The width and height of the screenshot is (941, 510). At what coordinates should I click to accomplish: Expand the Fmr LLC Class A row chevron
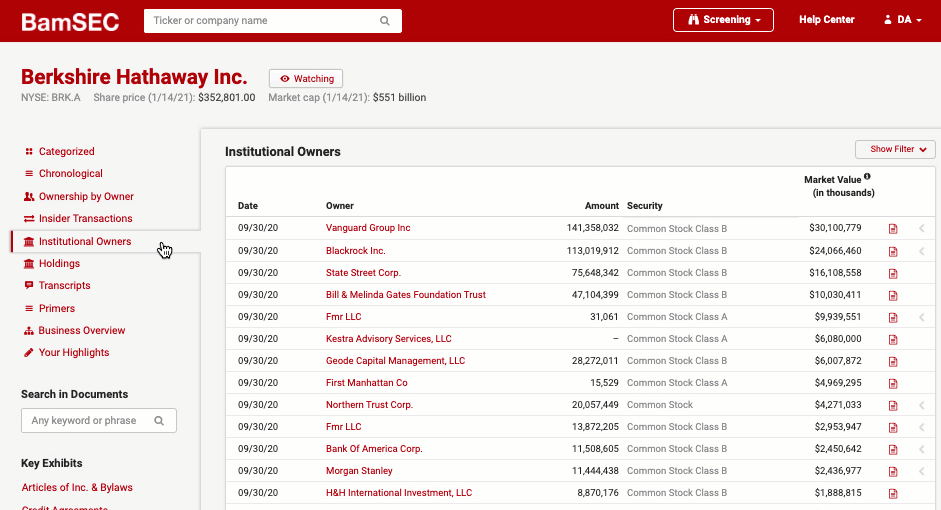click(922, 317)
